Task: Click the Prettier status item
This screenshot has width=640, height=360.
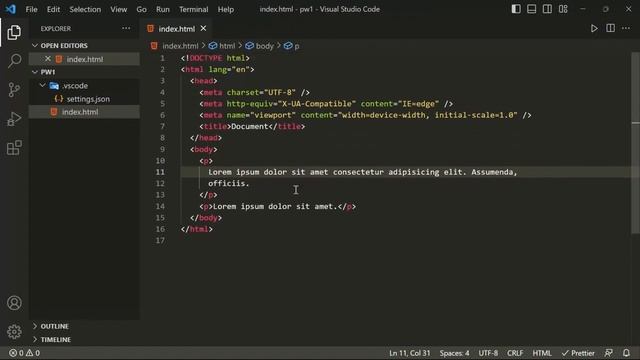Action: [x=578, y=353]
